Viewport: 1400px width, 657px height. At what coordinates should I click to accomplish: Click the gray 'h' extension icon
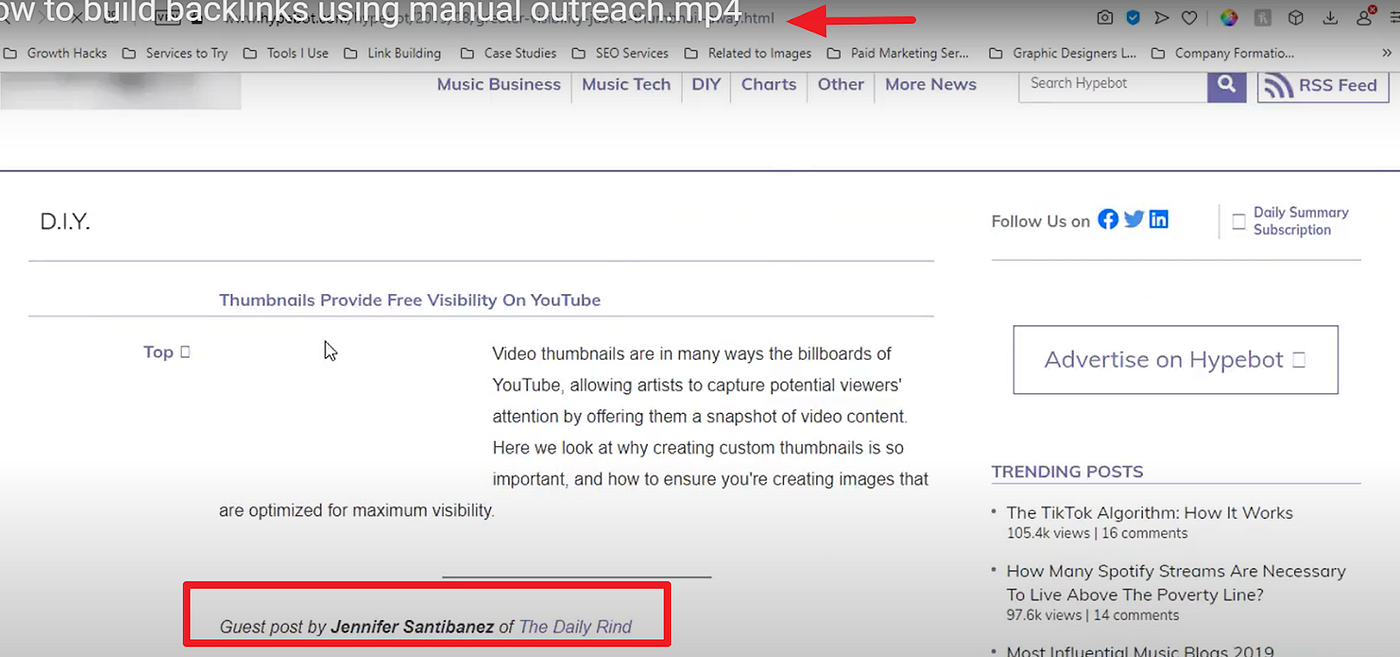(x=1263, y=18)
